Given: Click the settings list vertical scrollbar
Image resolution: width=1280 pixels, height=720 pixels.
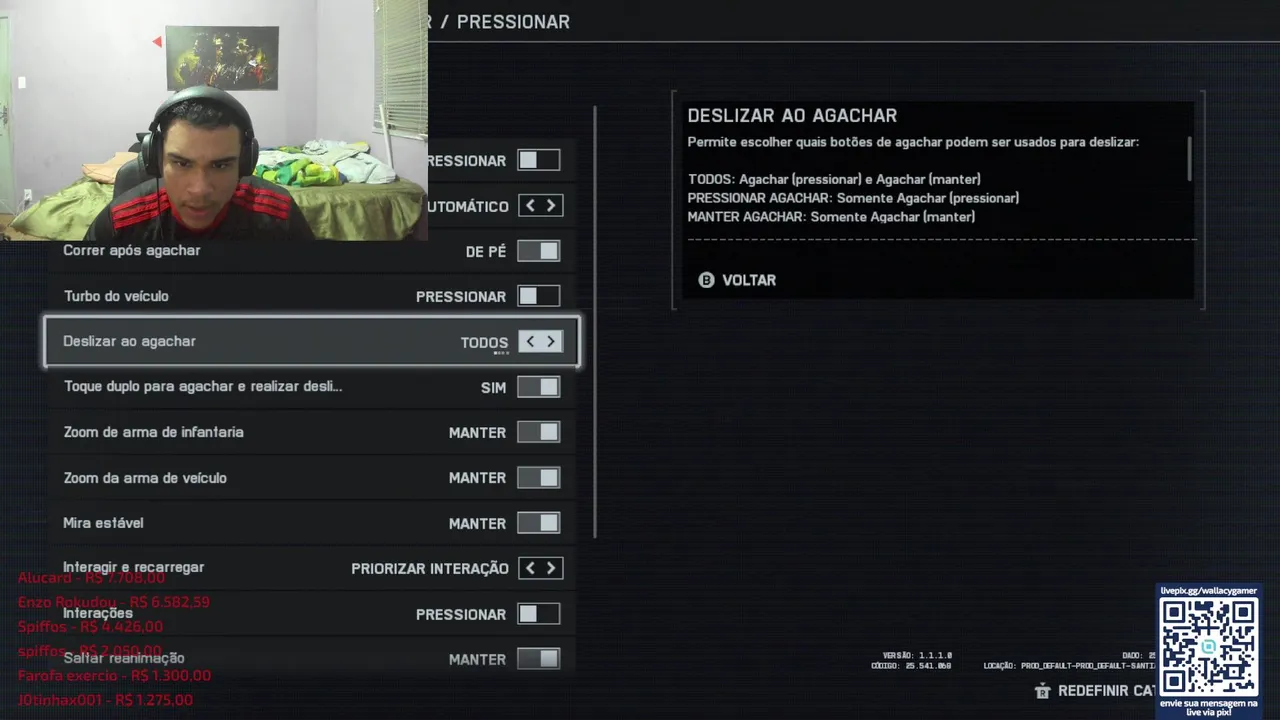Looking at the screenshot, I should click(x=595, y=322).
